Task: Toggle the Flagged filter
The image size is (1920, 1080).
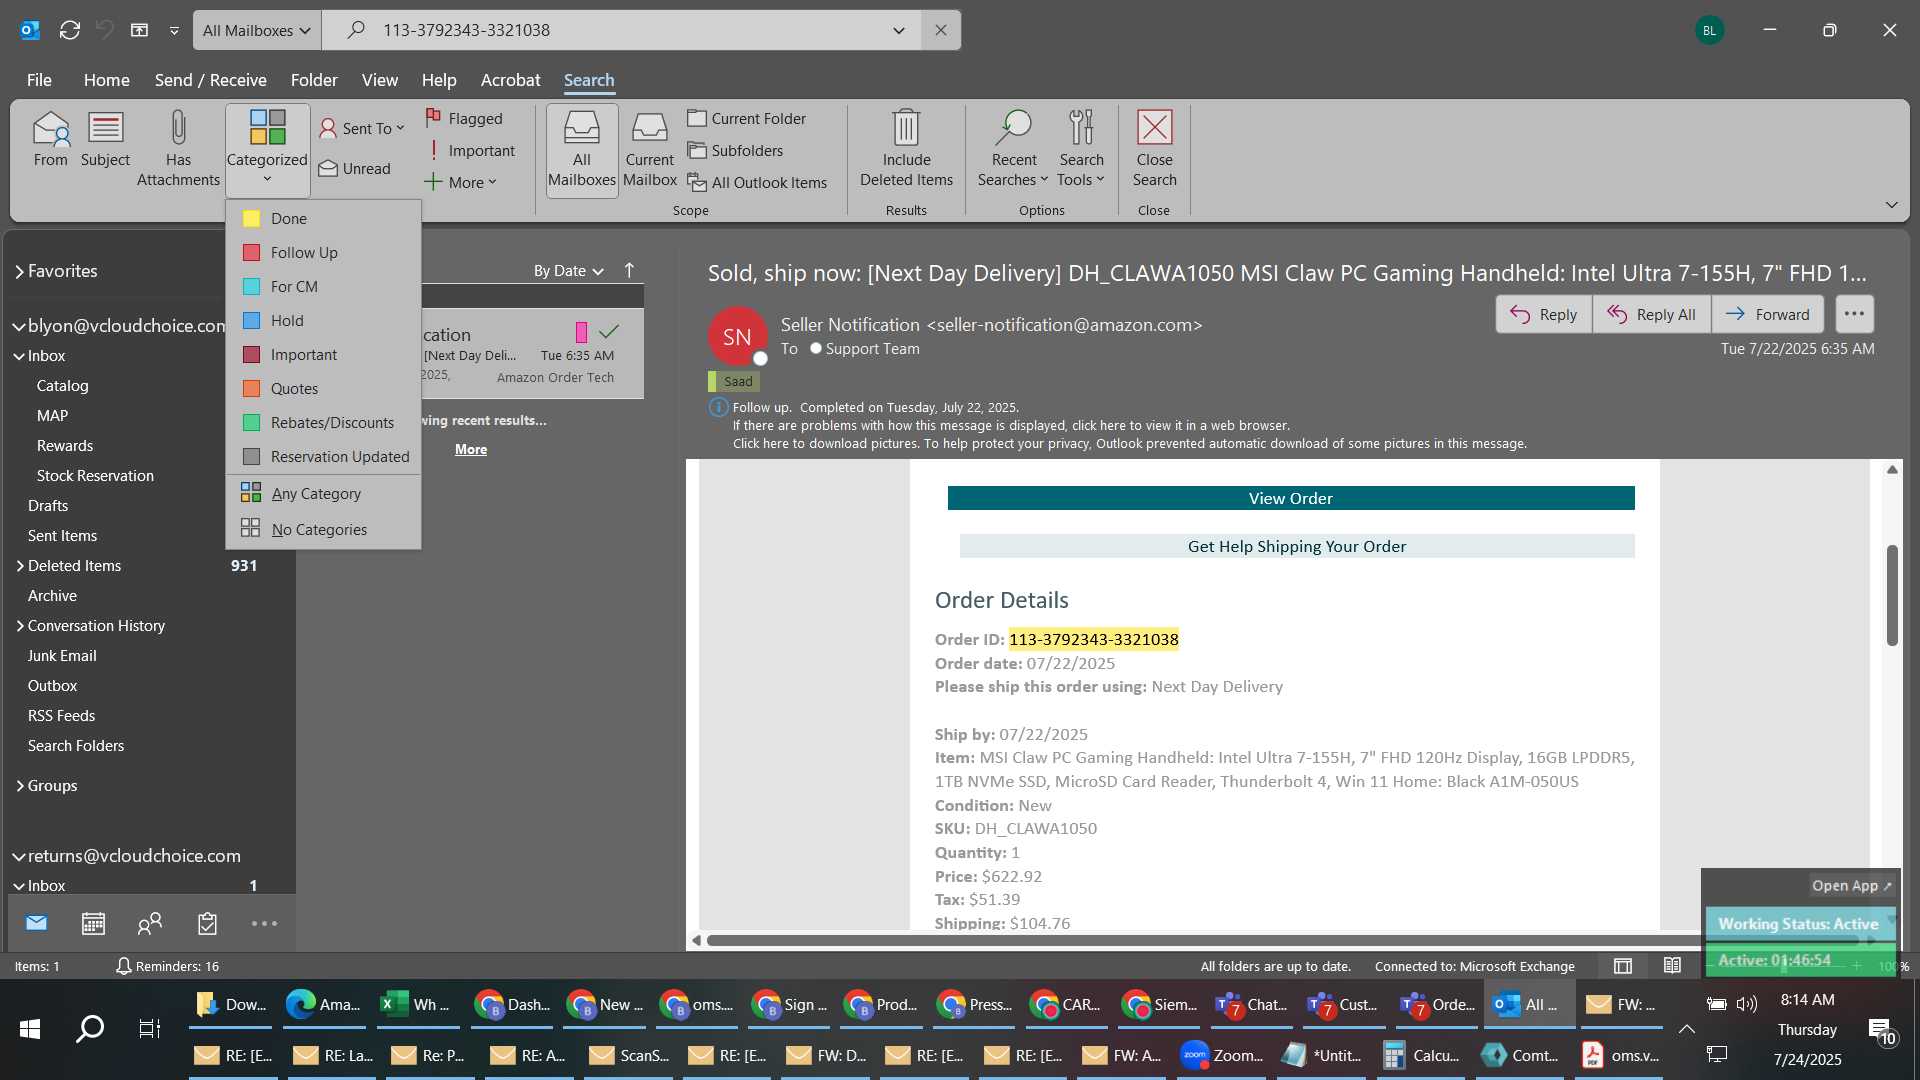Action: point(464,118)
